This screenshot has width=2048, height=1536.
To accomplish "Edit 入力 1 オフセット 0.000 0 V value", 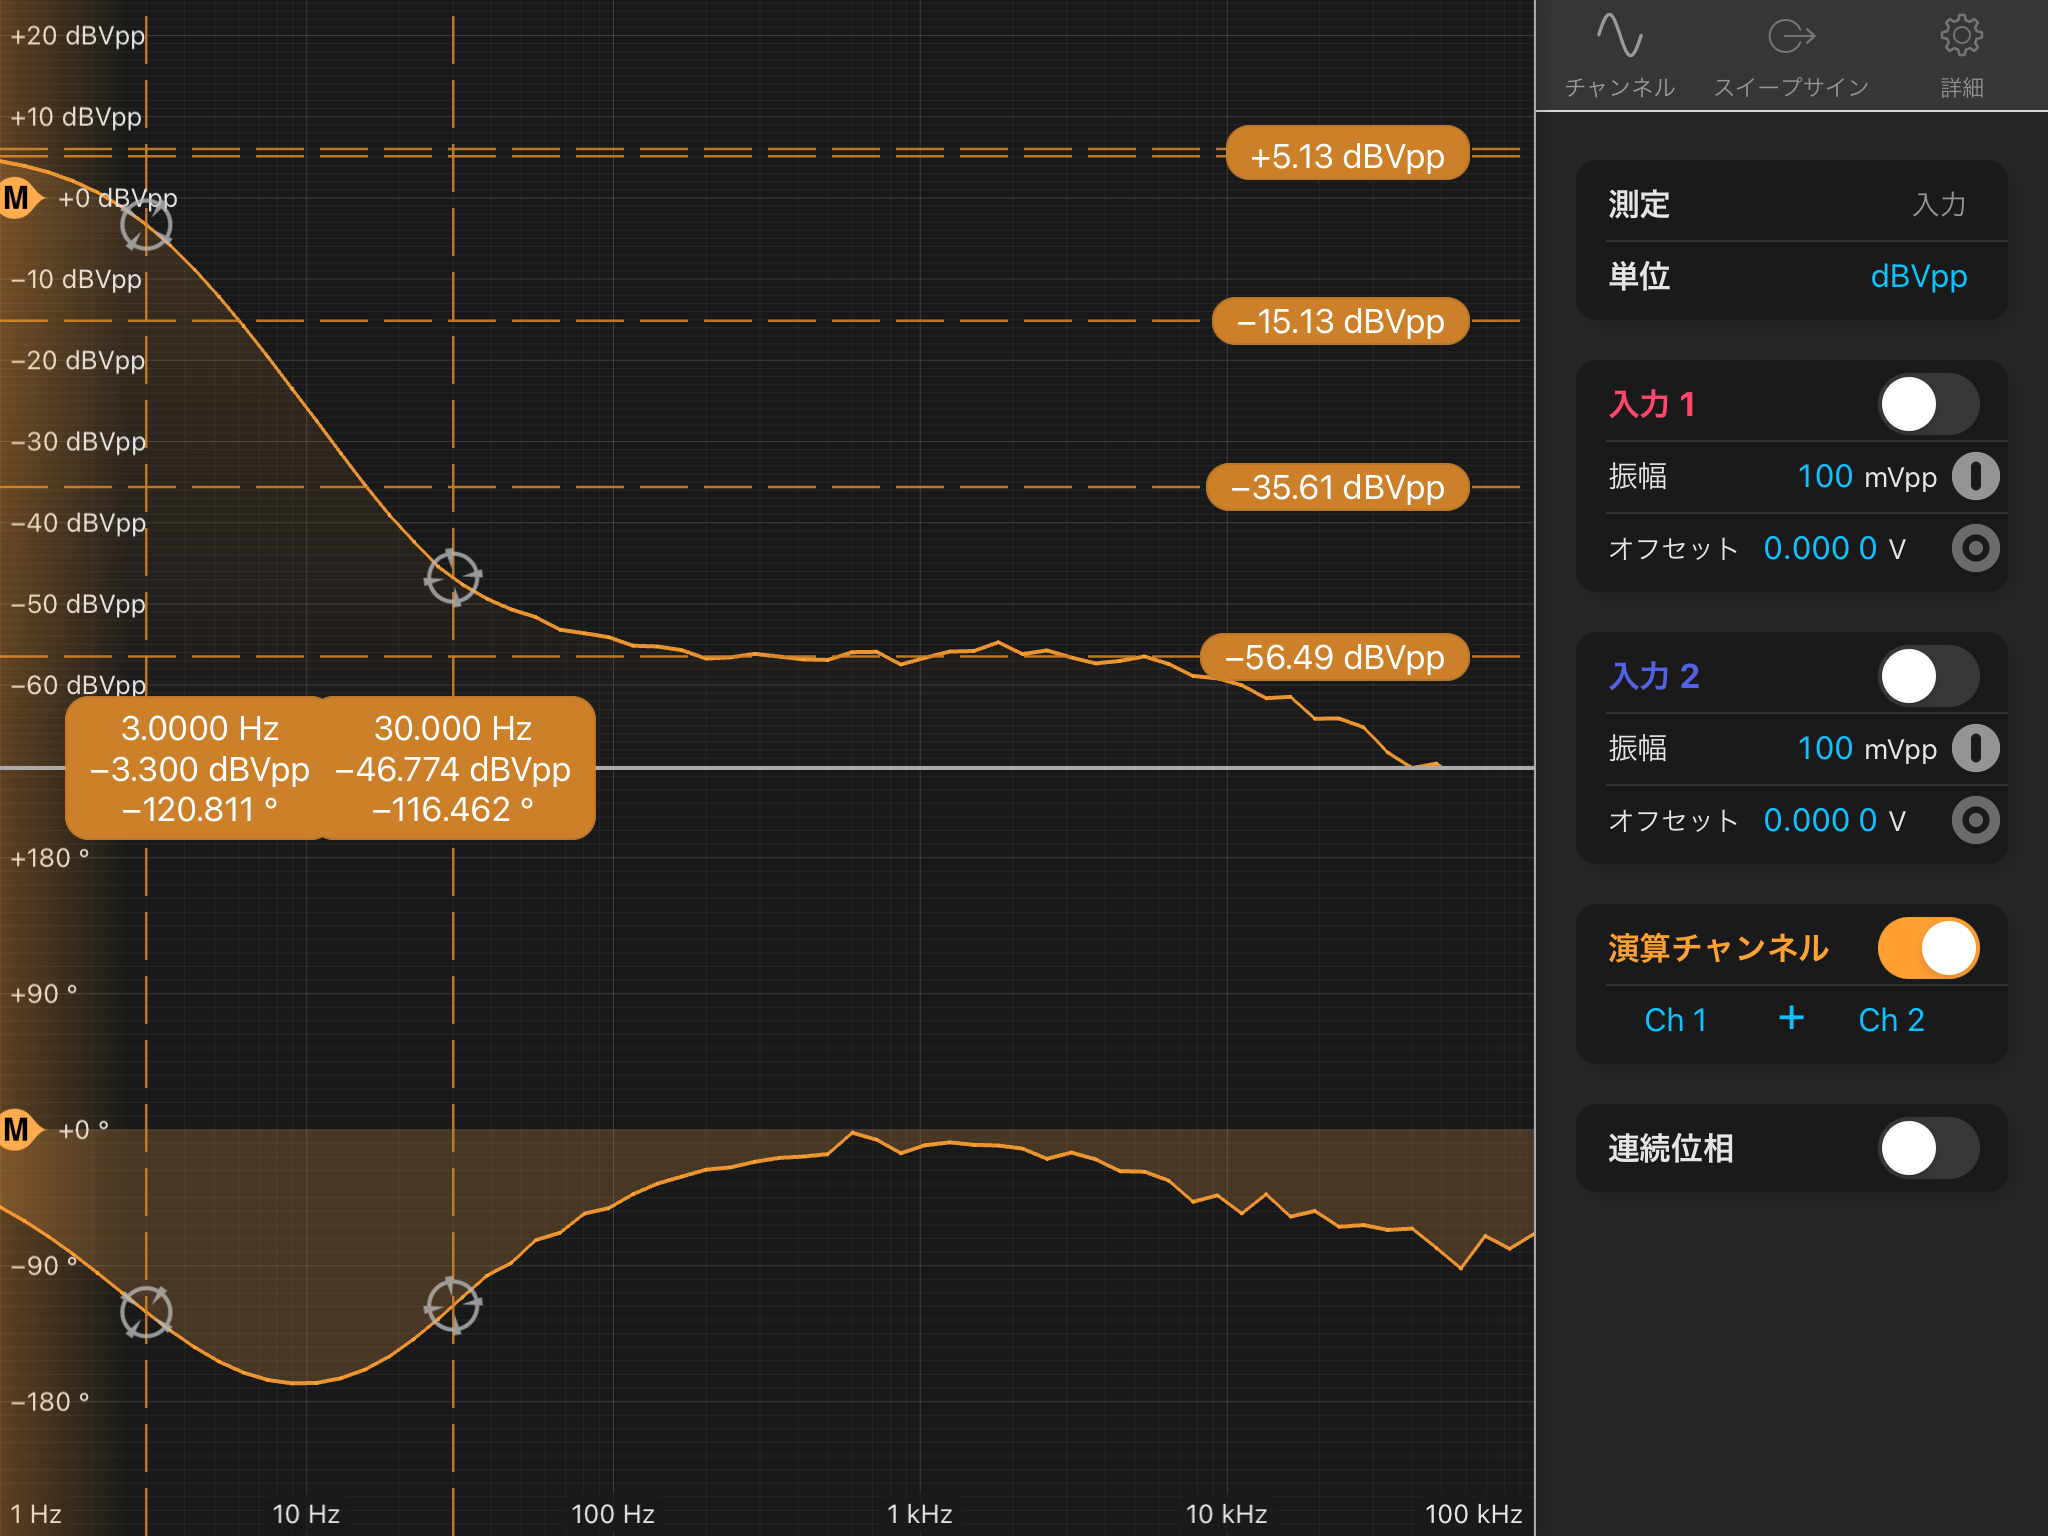I will coord(1834,548).
